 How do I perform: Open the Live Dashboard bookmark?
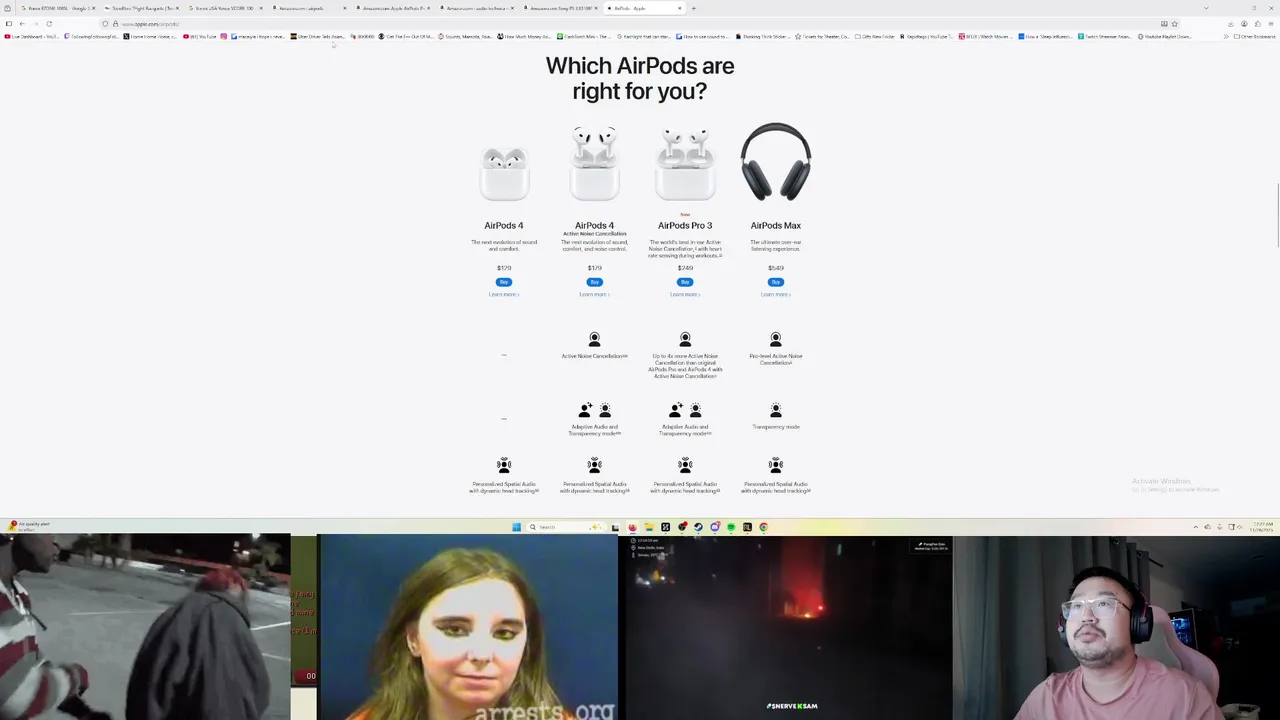pyautogui.click(x=33, y=36)
